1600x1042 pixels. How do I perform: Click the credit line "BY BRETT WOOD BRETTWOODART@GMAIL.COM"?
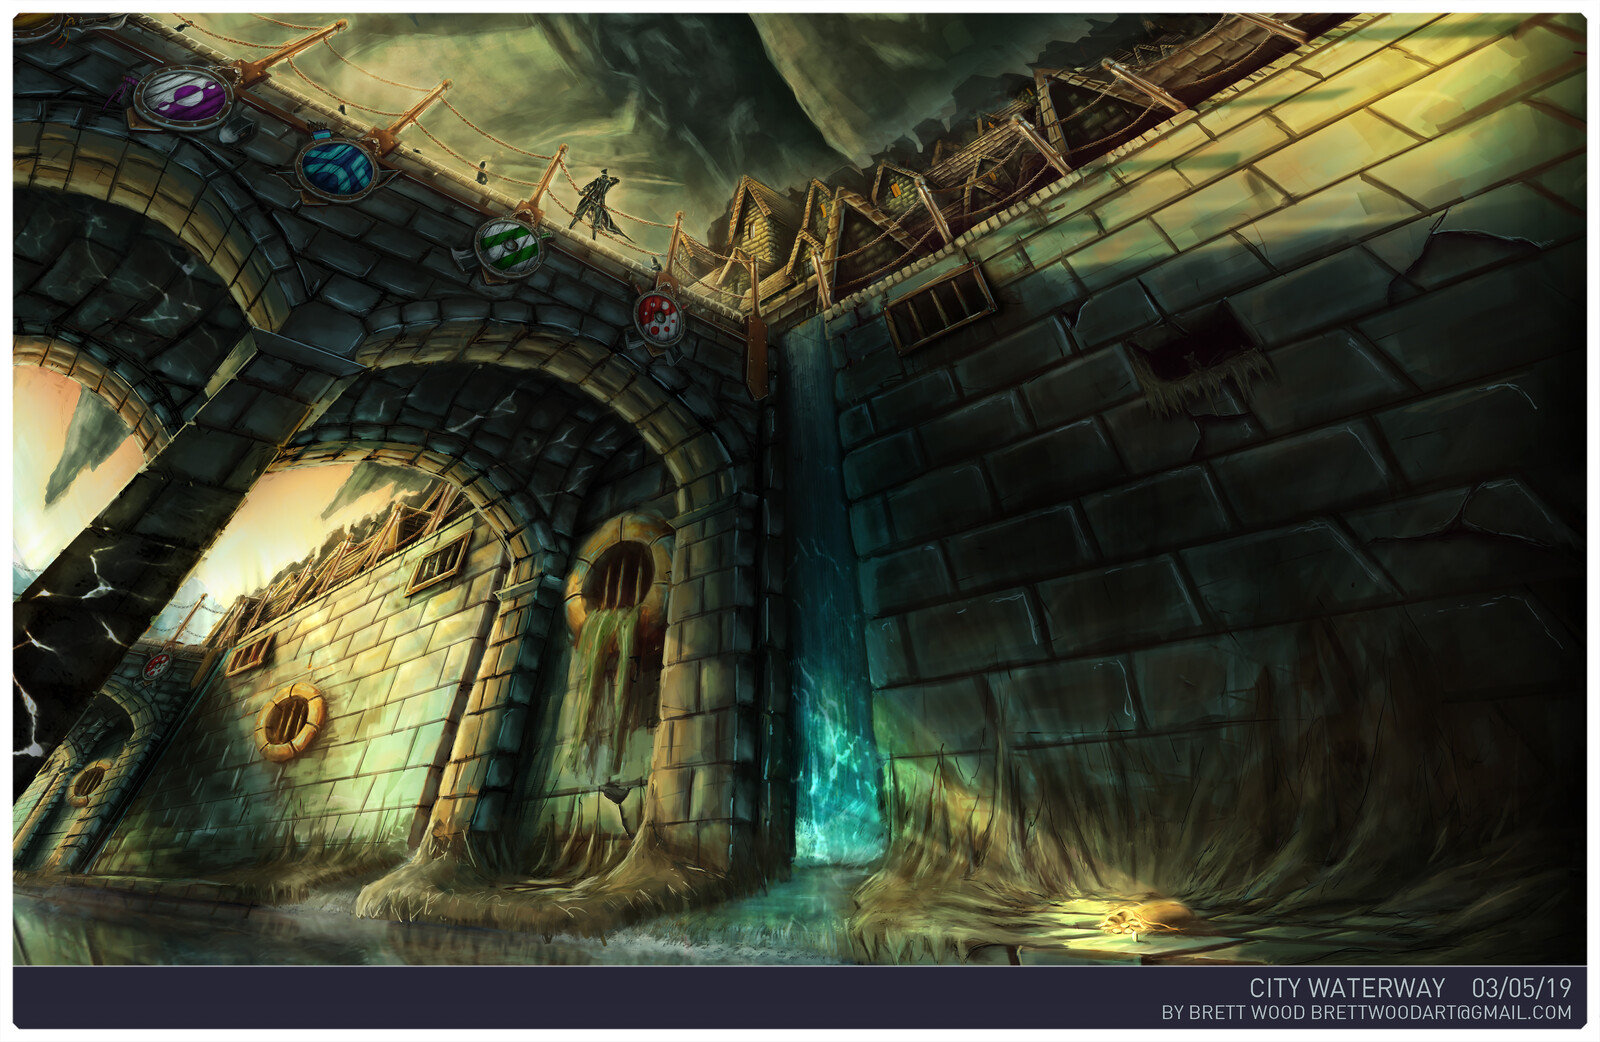1367,1013
